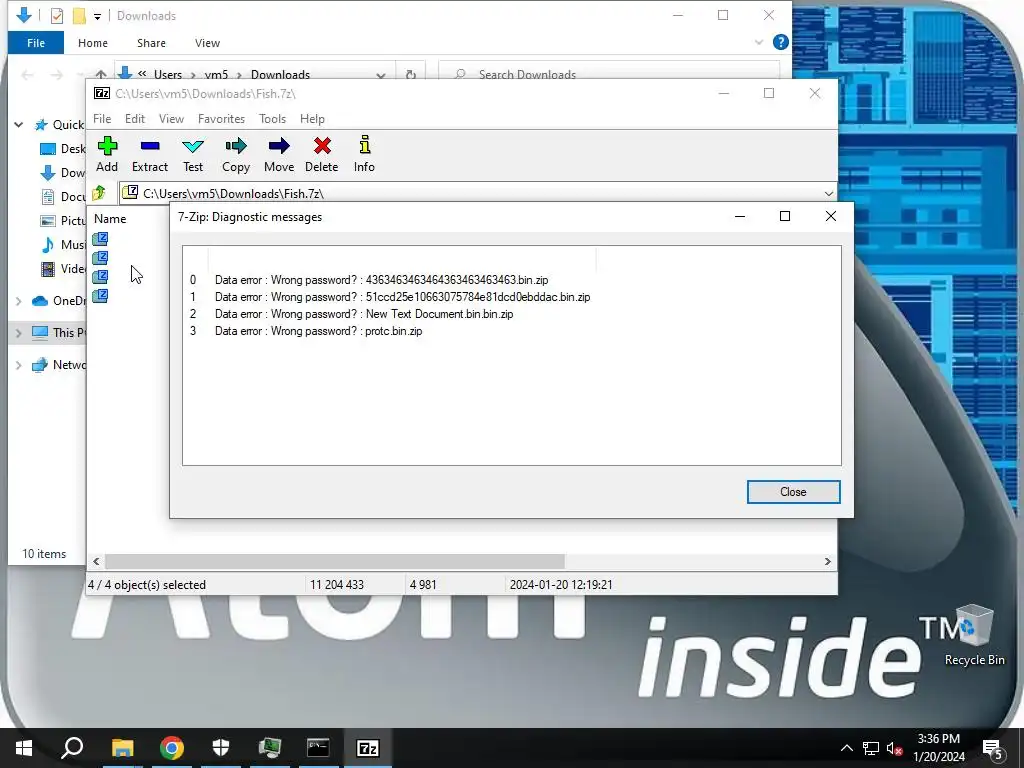
Task: Expand the 7-Zip address path dropdown
Action: coord(829,193)
